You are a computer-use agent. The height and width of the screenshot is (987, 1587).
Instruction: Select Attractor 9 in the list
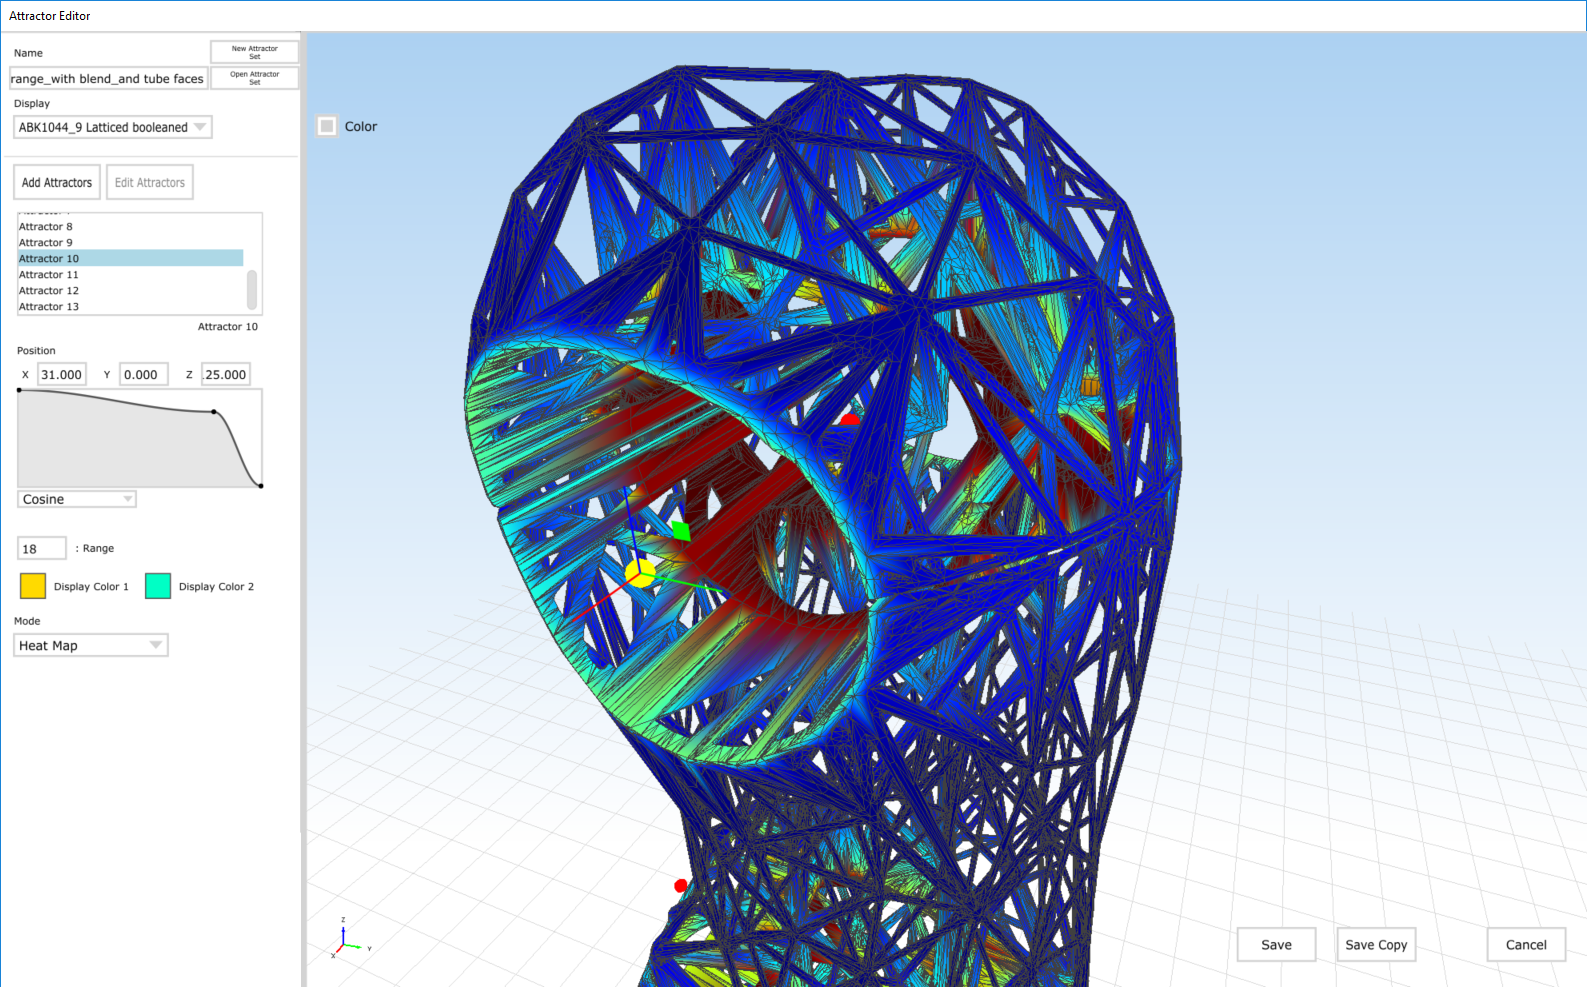130,243
